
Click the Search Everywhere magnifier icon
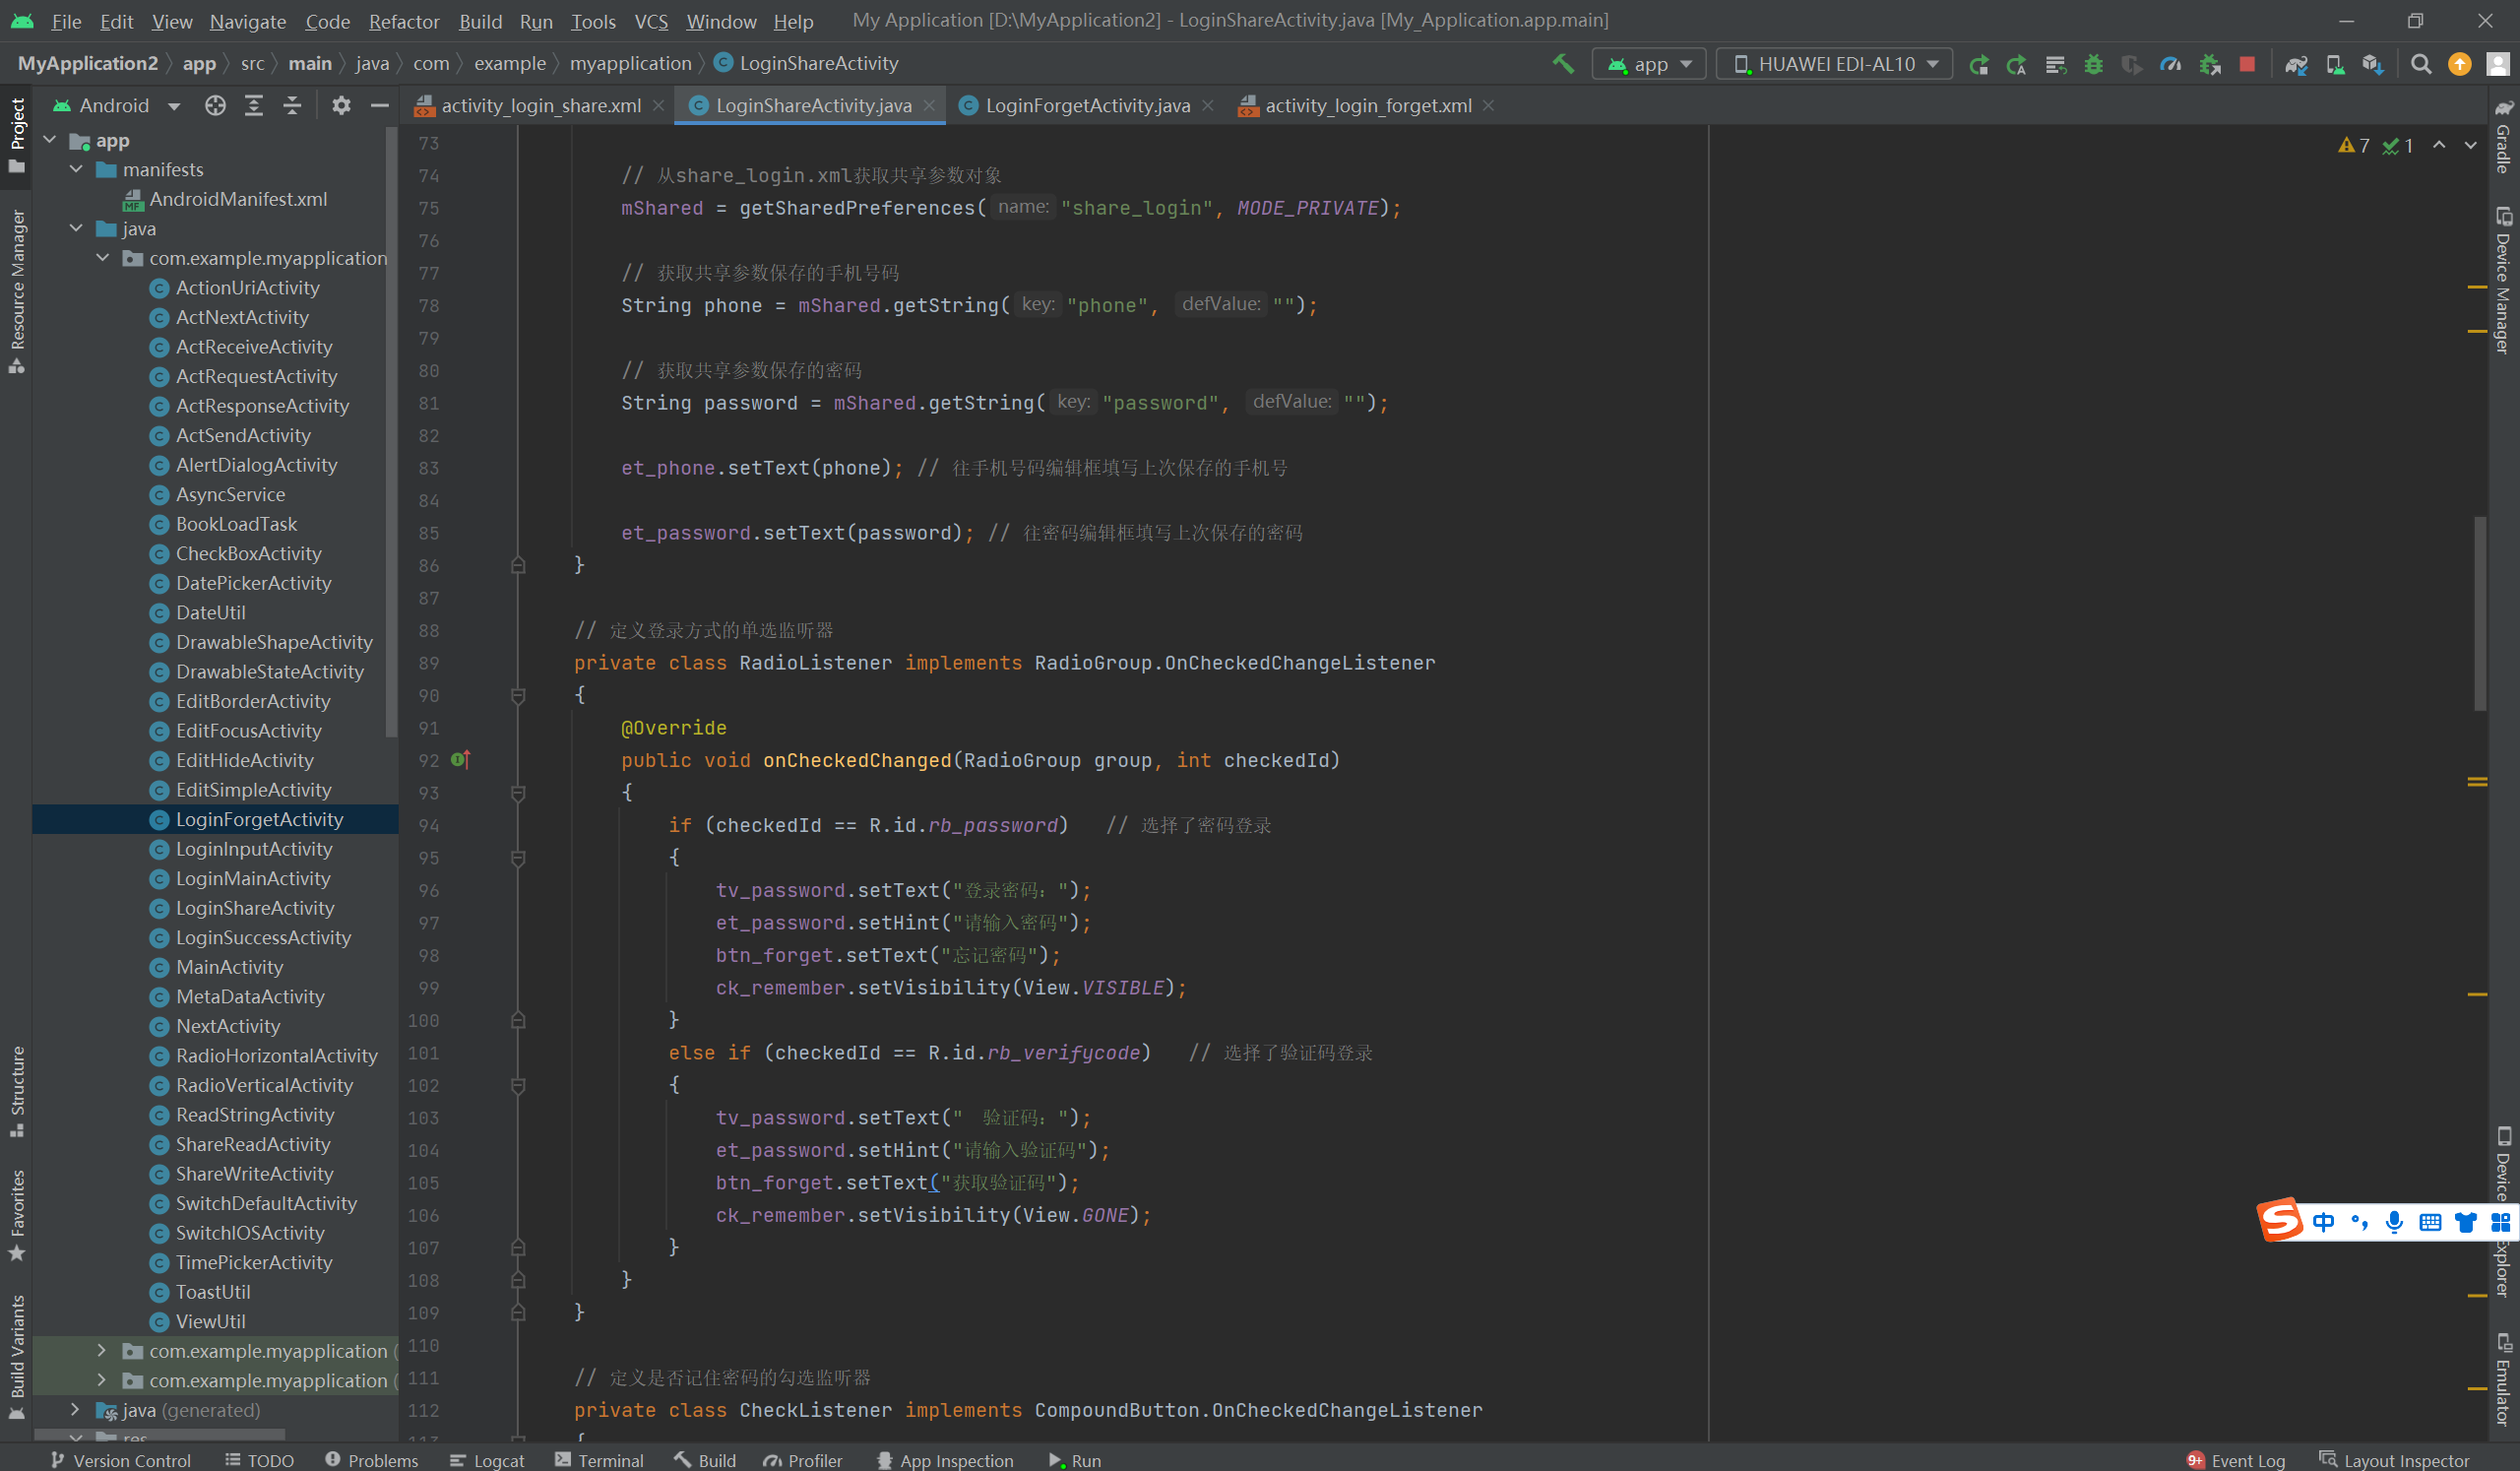pyautogui.click(x=2421, y=64)
